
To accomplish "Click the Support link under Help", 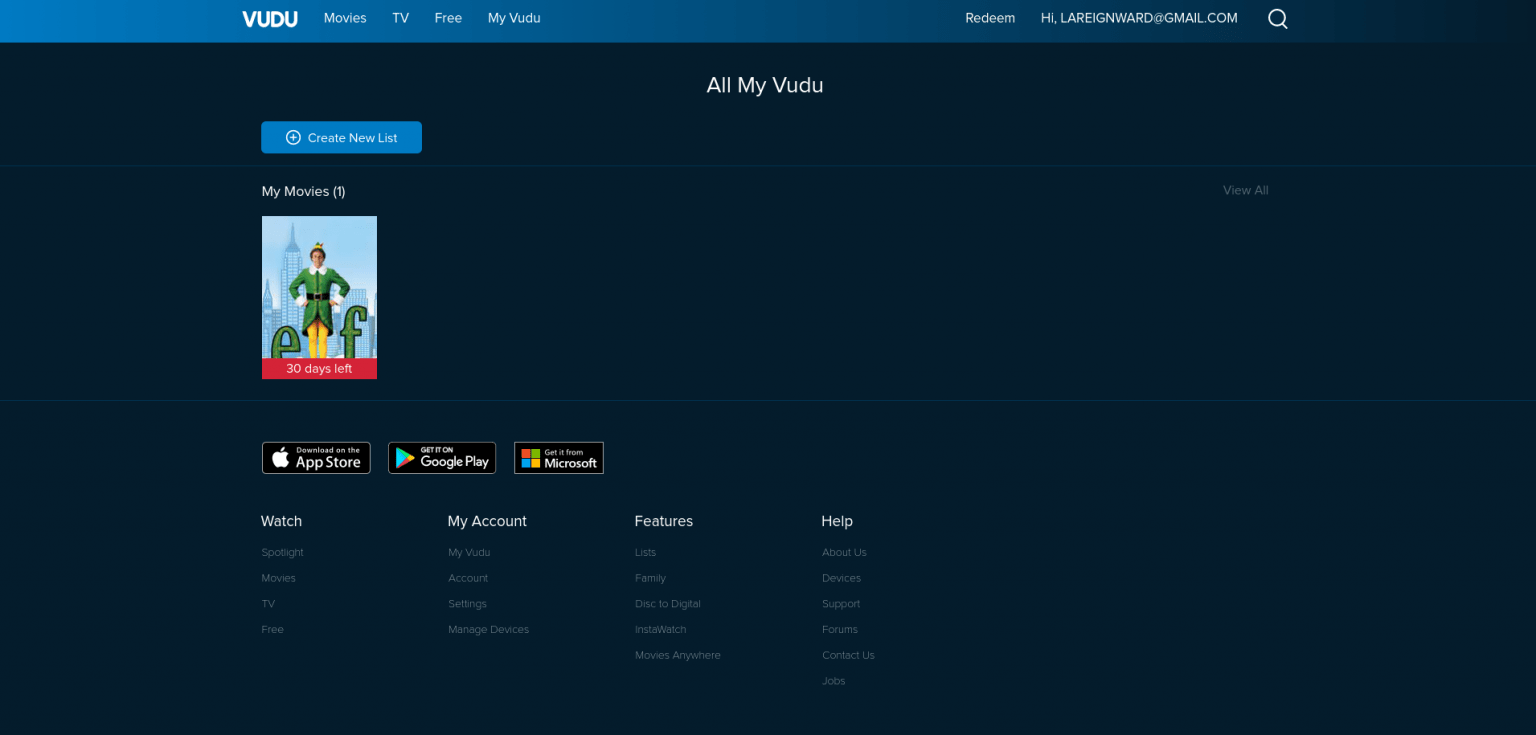I will pyautogui.click(x=840, y=603).
